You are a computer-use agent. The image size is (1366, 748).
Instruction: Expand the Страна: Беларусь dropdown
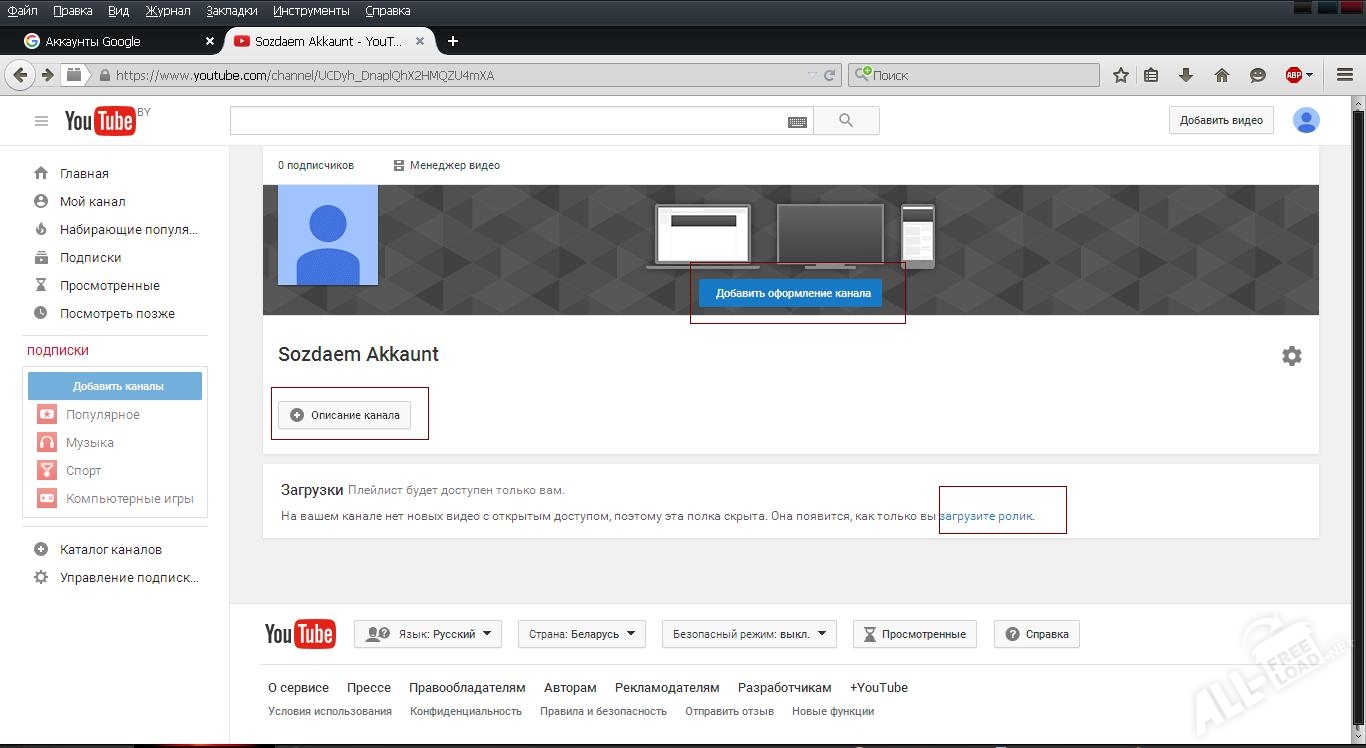pos(581,634)
